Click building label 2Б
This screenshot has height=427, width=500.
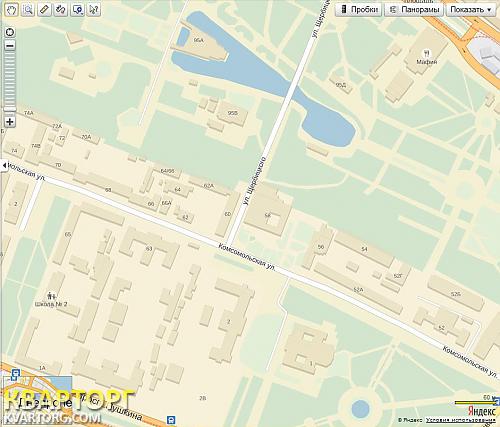click(x=202, y=398)
